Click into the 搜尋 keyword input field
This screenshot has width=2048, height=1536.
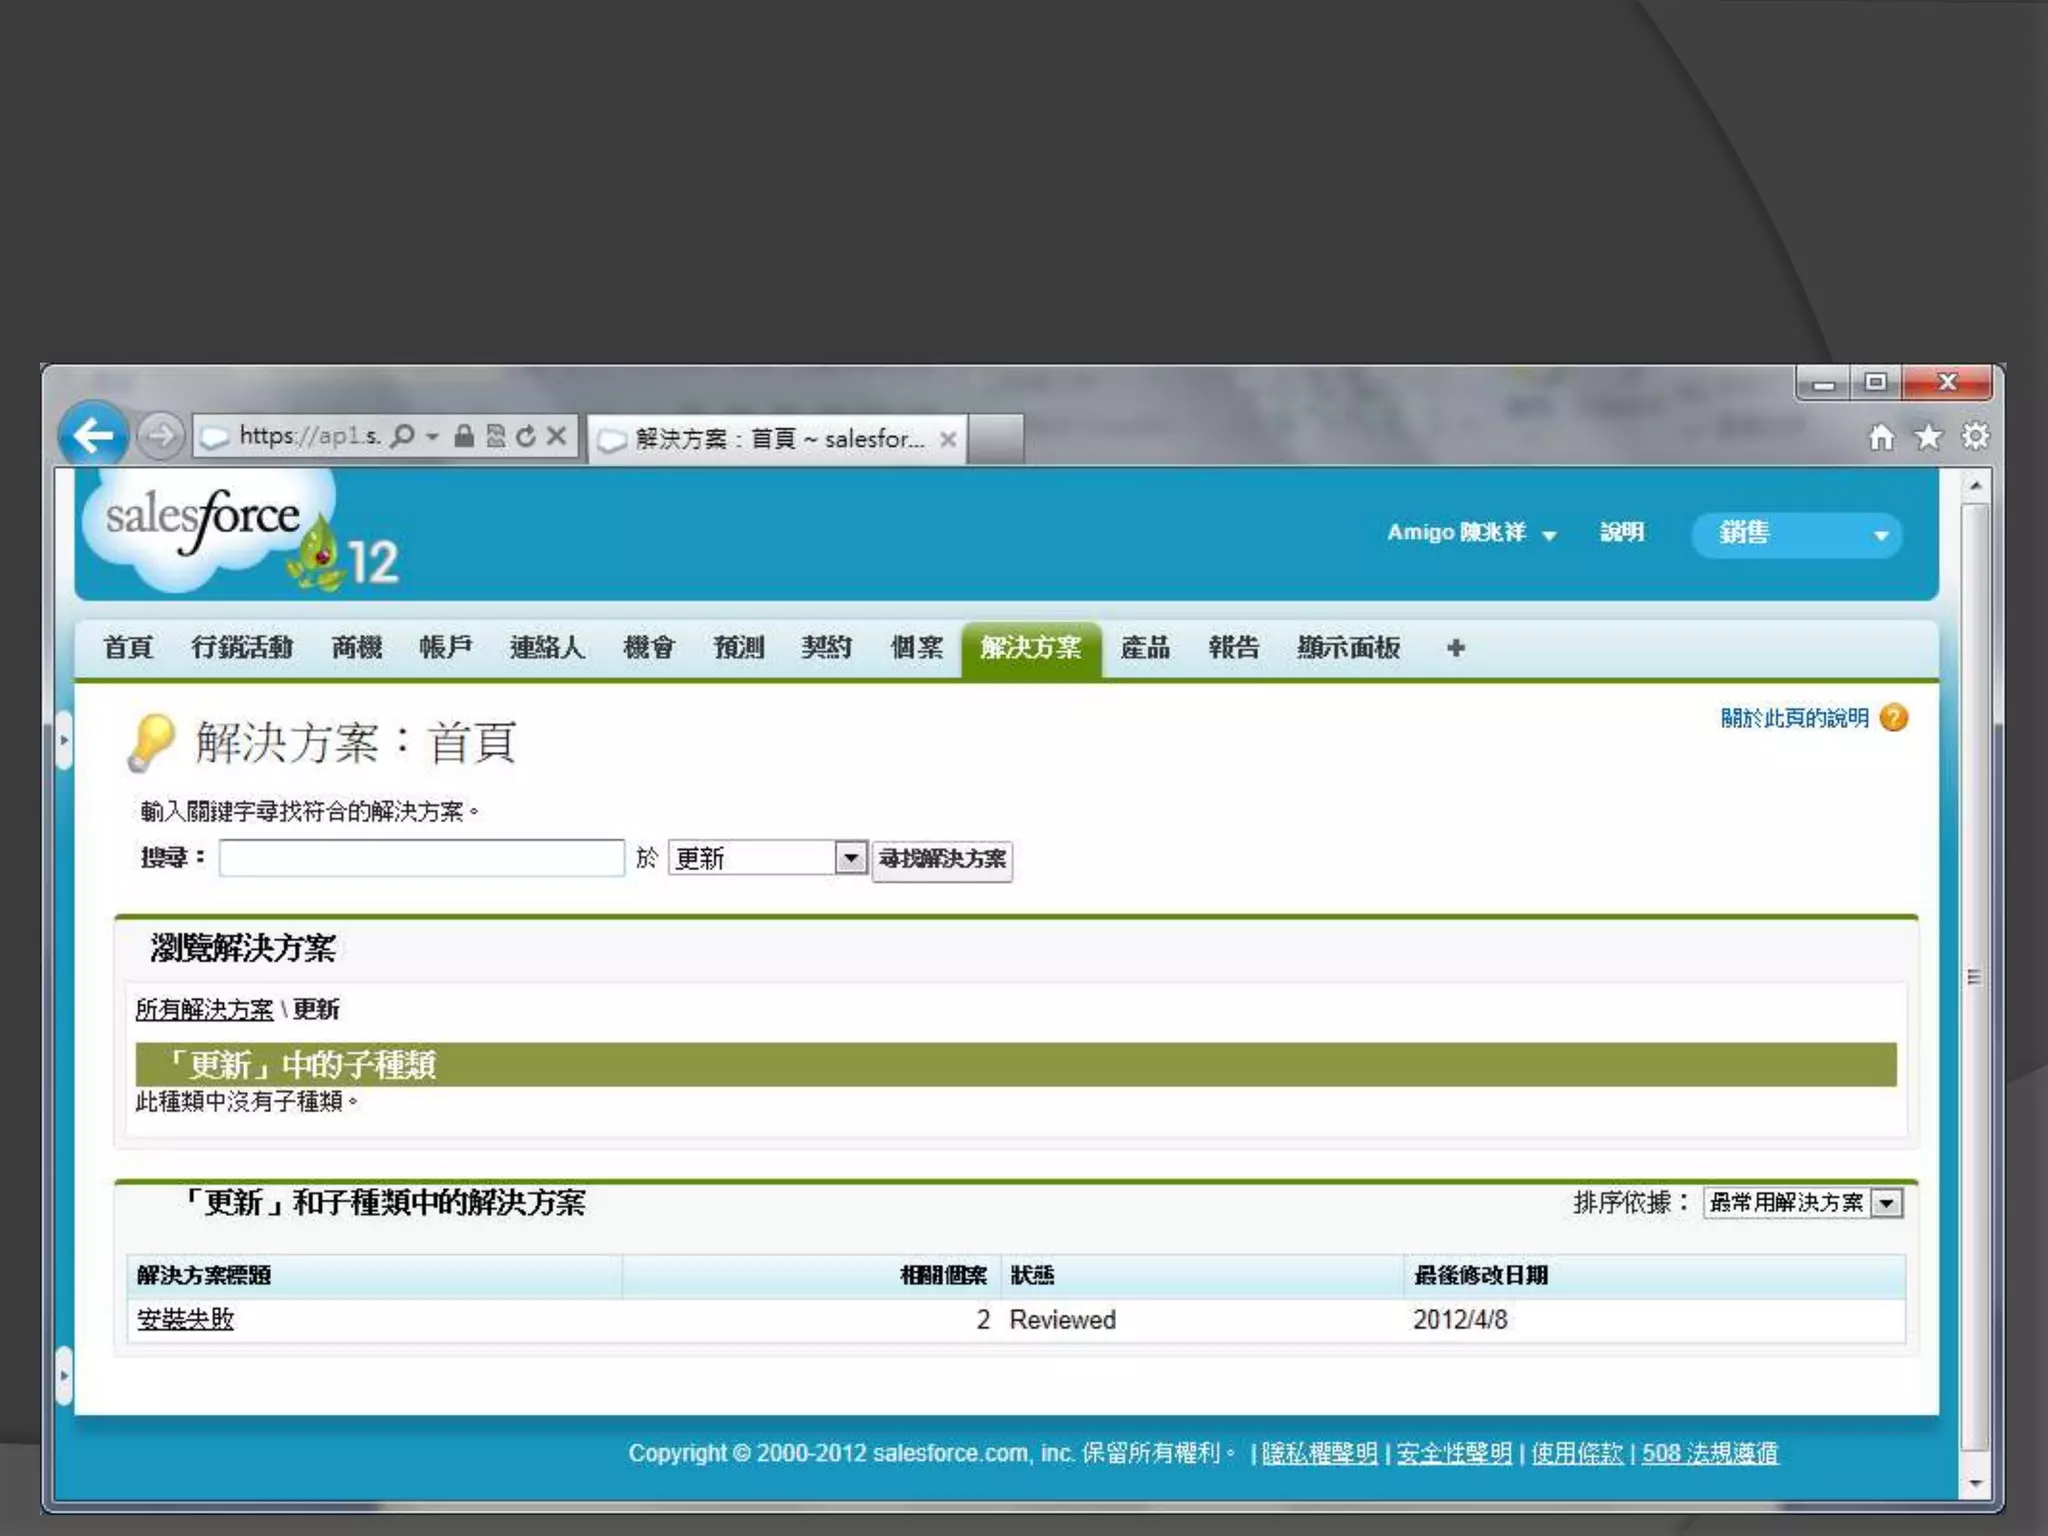(421, 858)
